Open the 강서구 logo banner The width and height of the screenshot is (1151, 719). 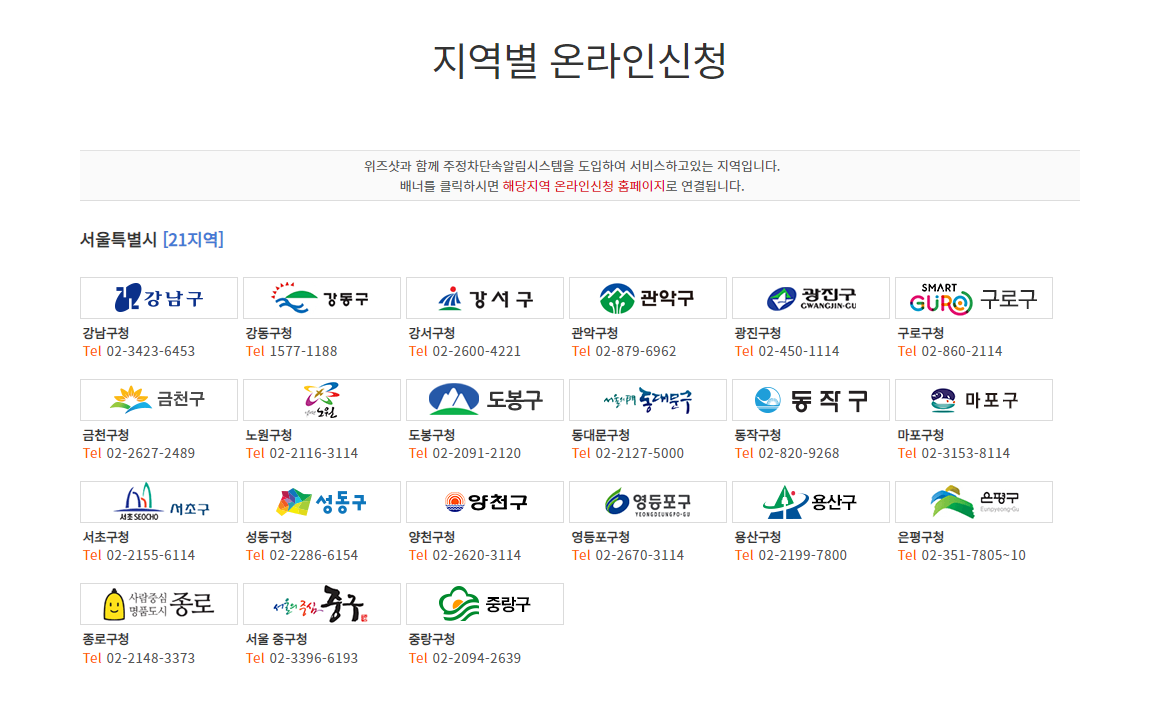click(484, 298)
